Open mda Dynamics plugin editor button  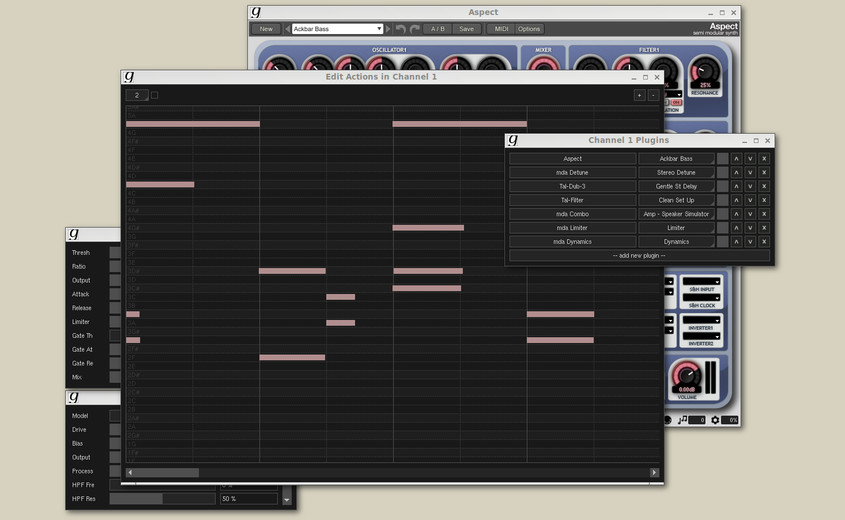pyautogui.click(x=572, y=241)
